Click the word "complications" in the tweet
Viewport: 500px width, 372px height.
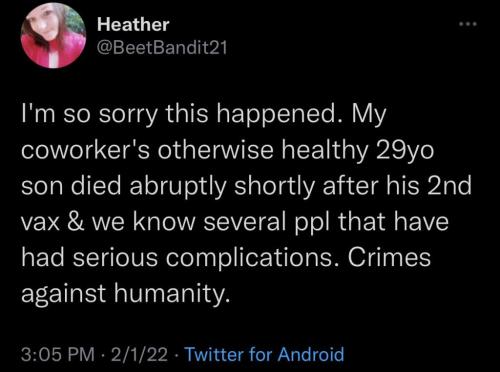point(249,259)
